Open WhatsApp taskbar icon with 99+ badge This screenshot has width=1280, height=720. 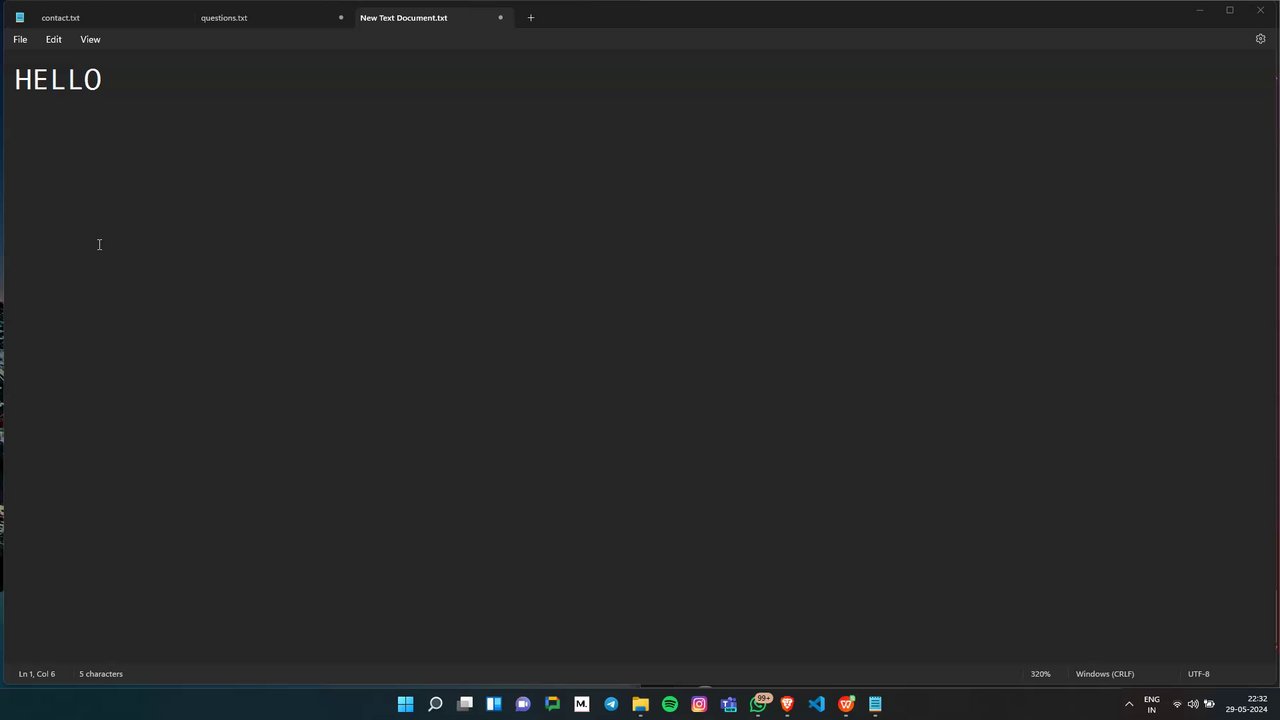[x=759, y=704]
